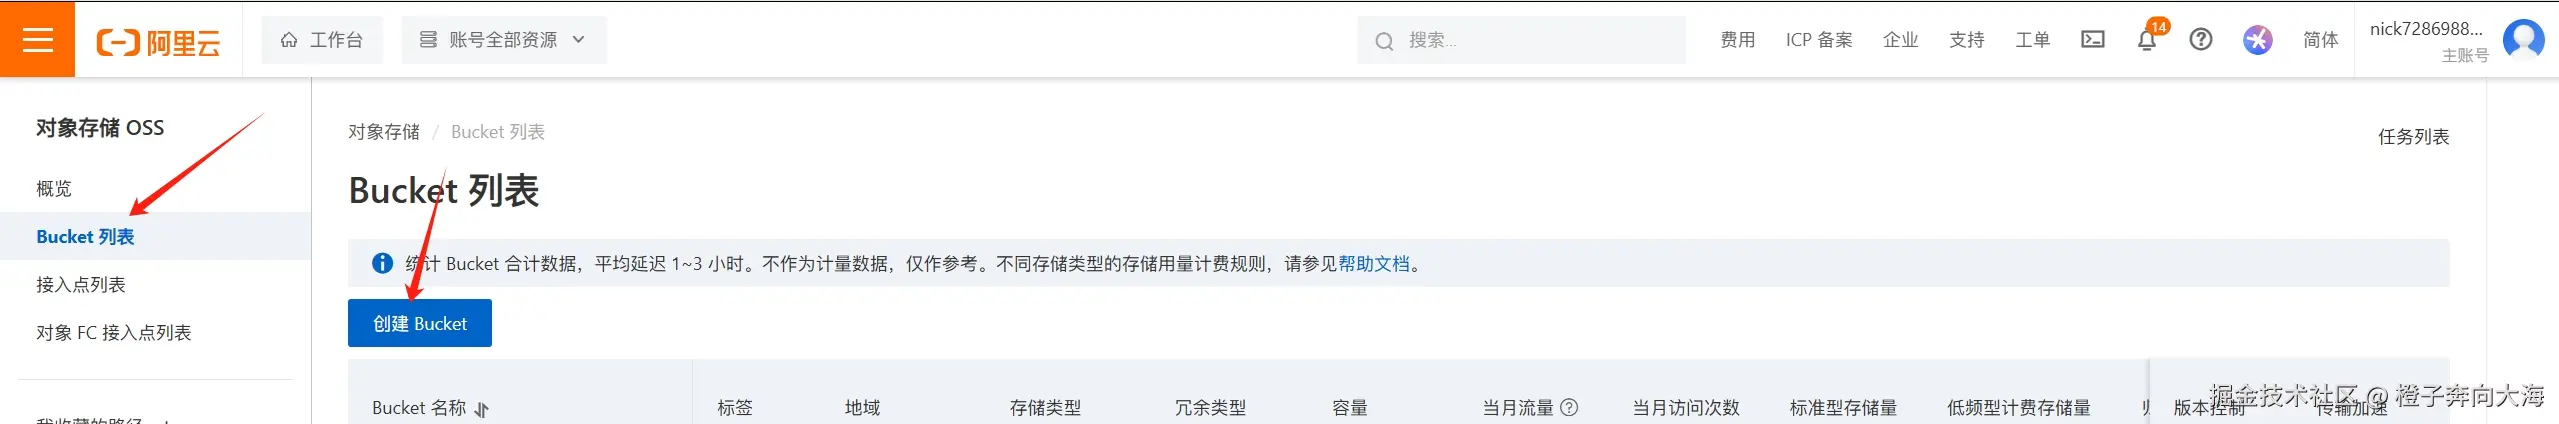Click the purple AI assistant icon

pos(2257,40)
